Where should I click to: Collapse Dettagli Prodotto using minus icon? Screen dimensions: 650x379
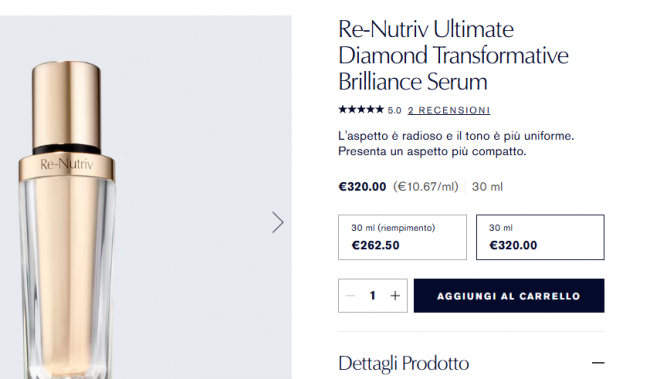[598, 363]
